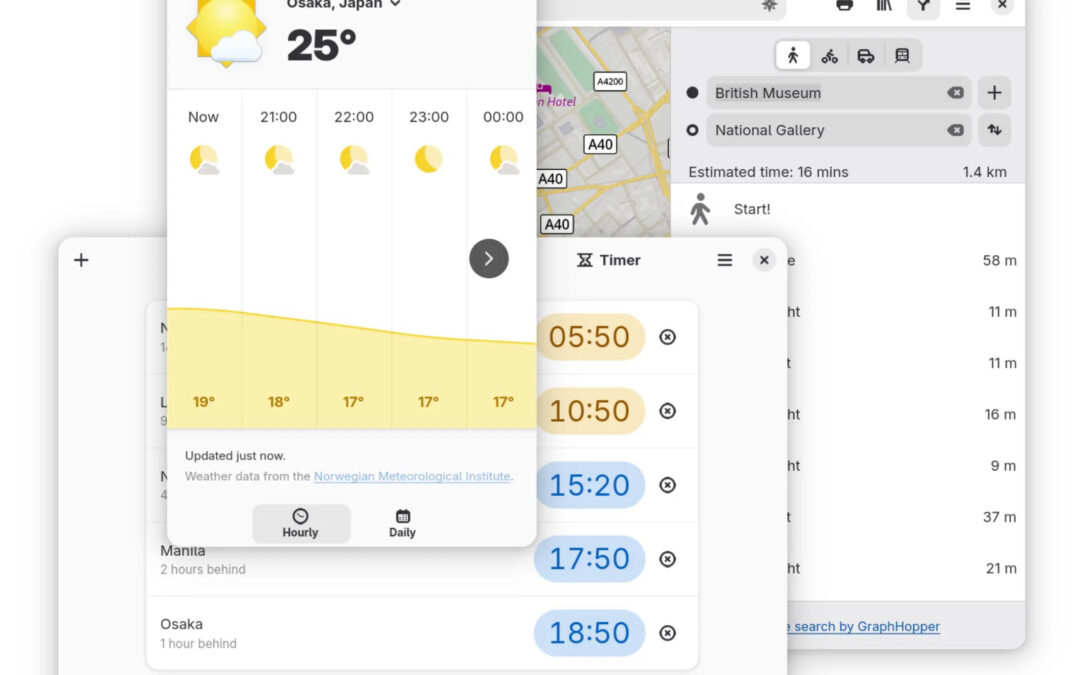Click the 37 m route step distance

point(999,517)
